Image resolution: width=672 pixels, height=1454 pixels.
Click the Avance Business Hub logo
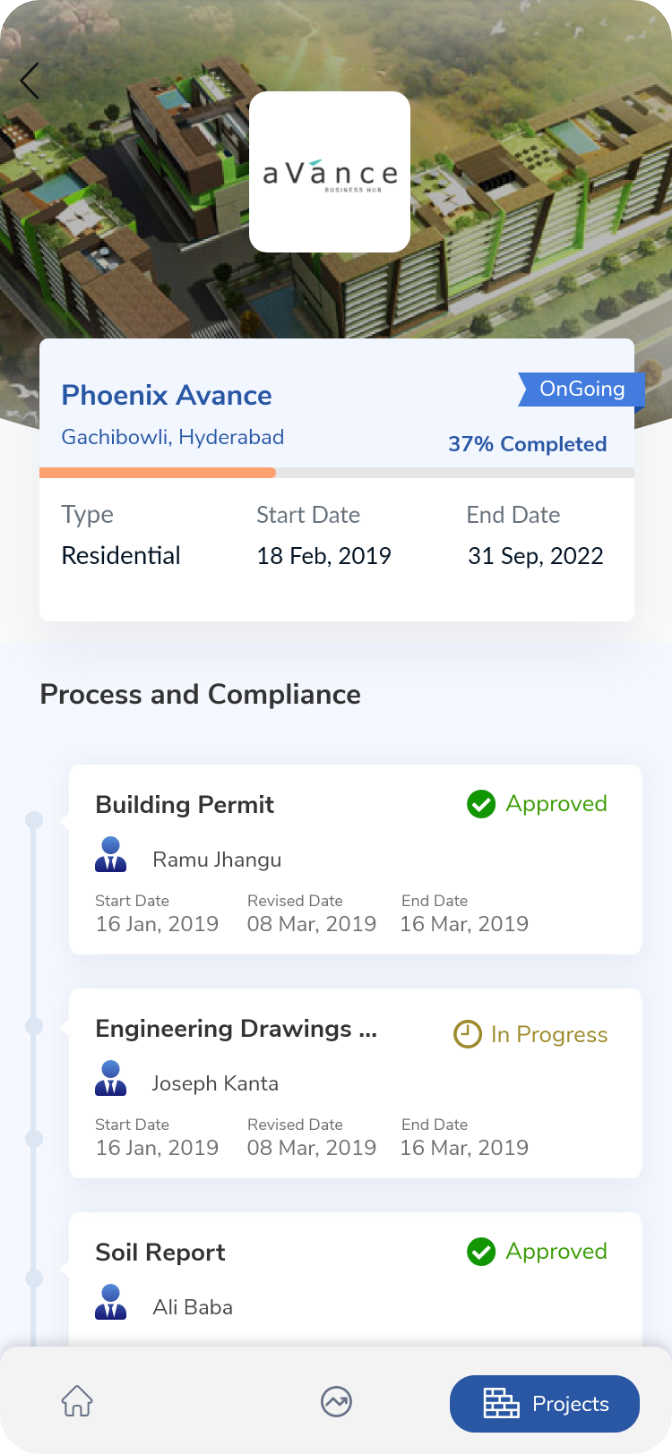click(330, 172)
